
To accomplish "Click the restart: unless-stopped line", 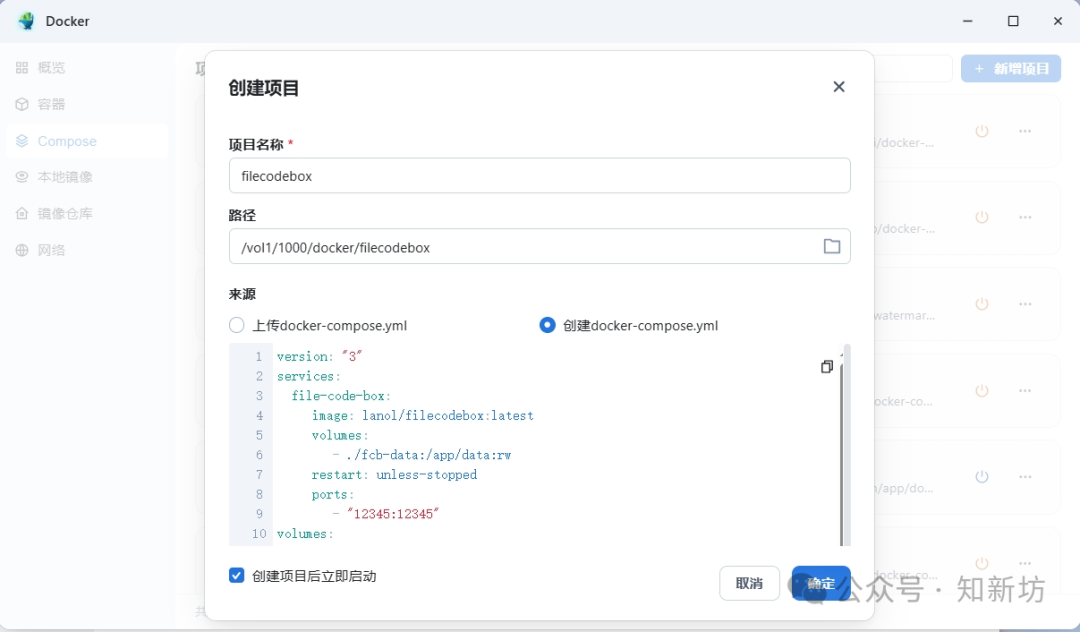I will pos(394,475).
